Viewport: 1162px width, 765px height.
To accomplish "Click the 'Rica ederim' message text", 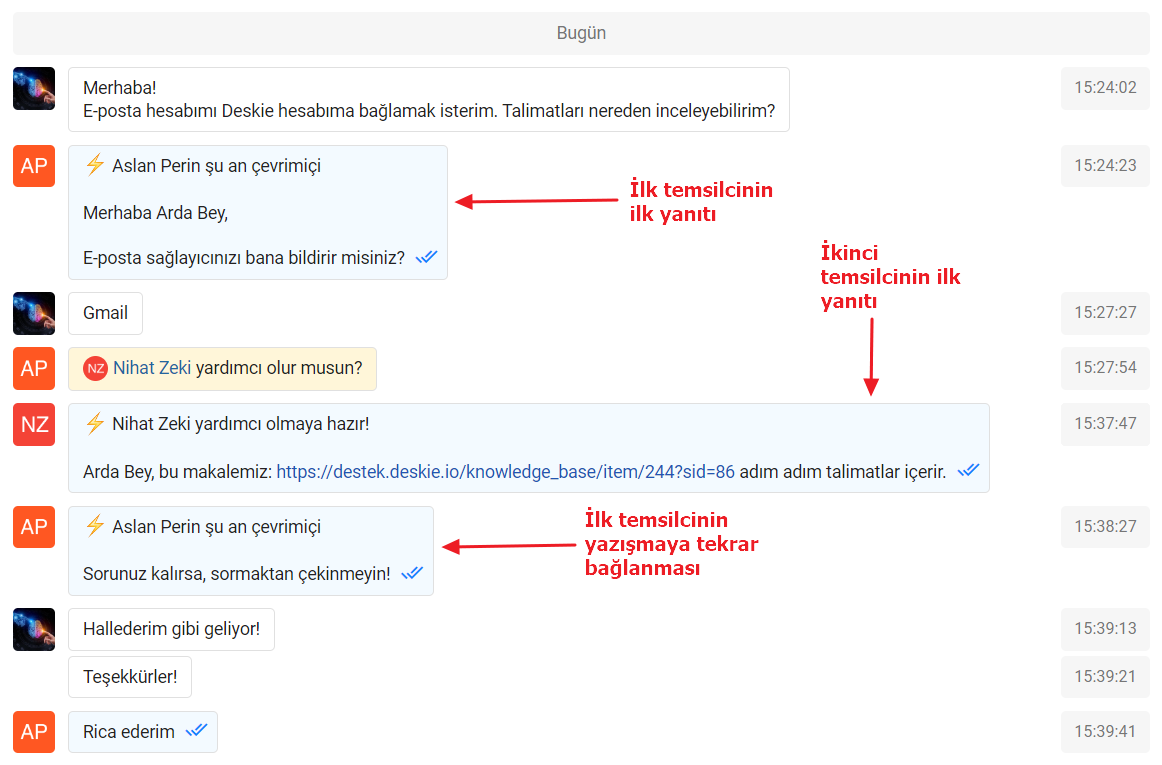I will [129, 732].
